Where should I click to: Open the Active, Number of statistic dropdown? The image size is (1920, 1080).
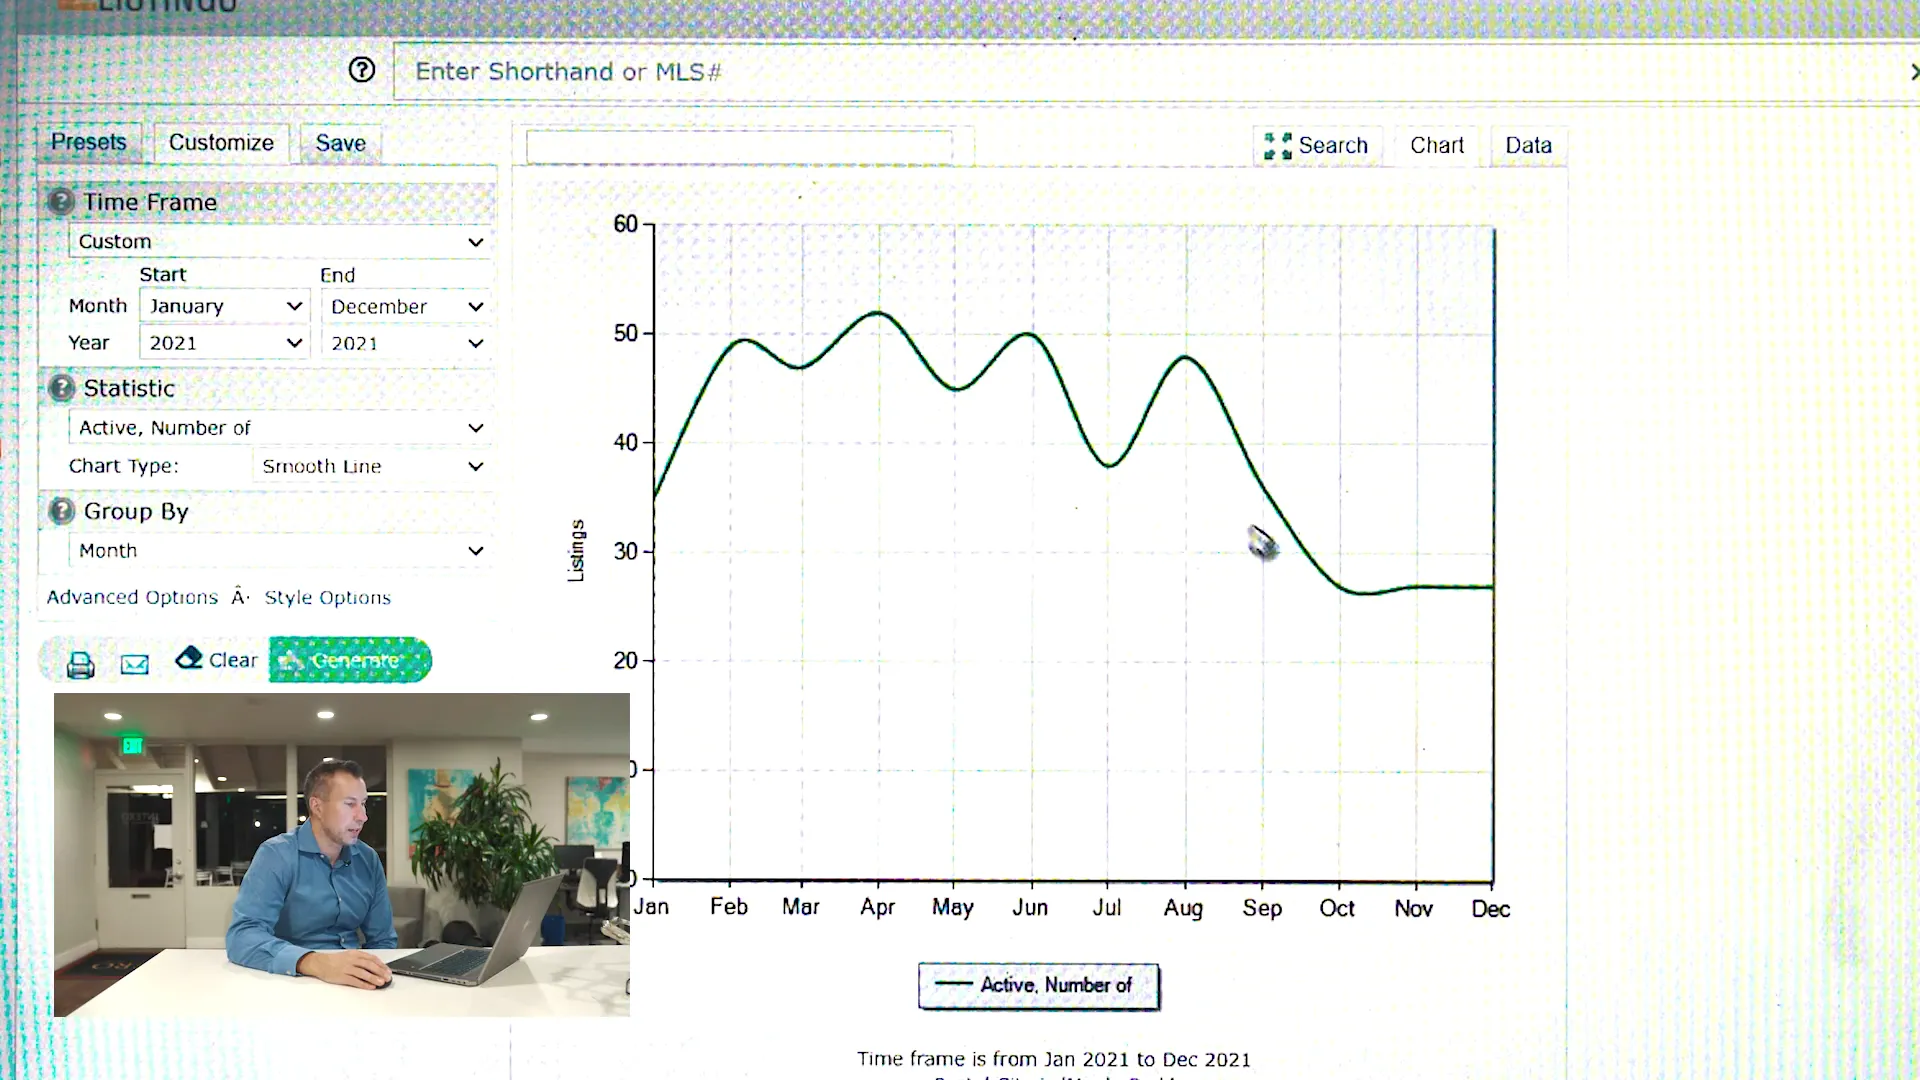click(280, 428)
